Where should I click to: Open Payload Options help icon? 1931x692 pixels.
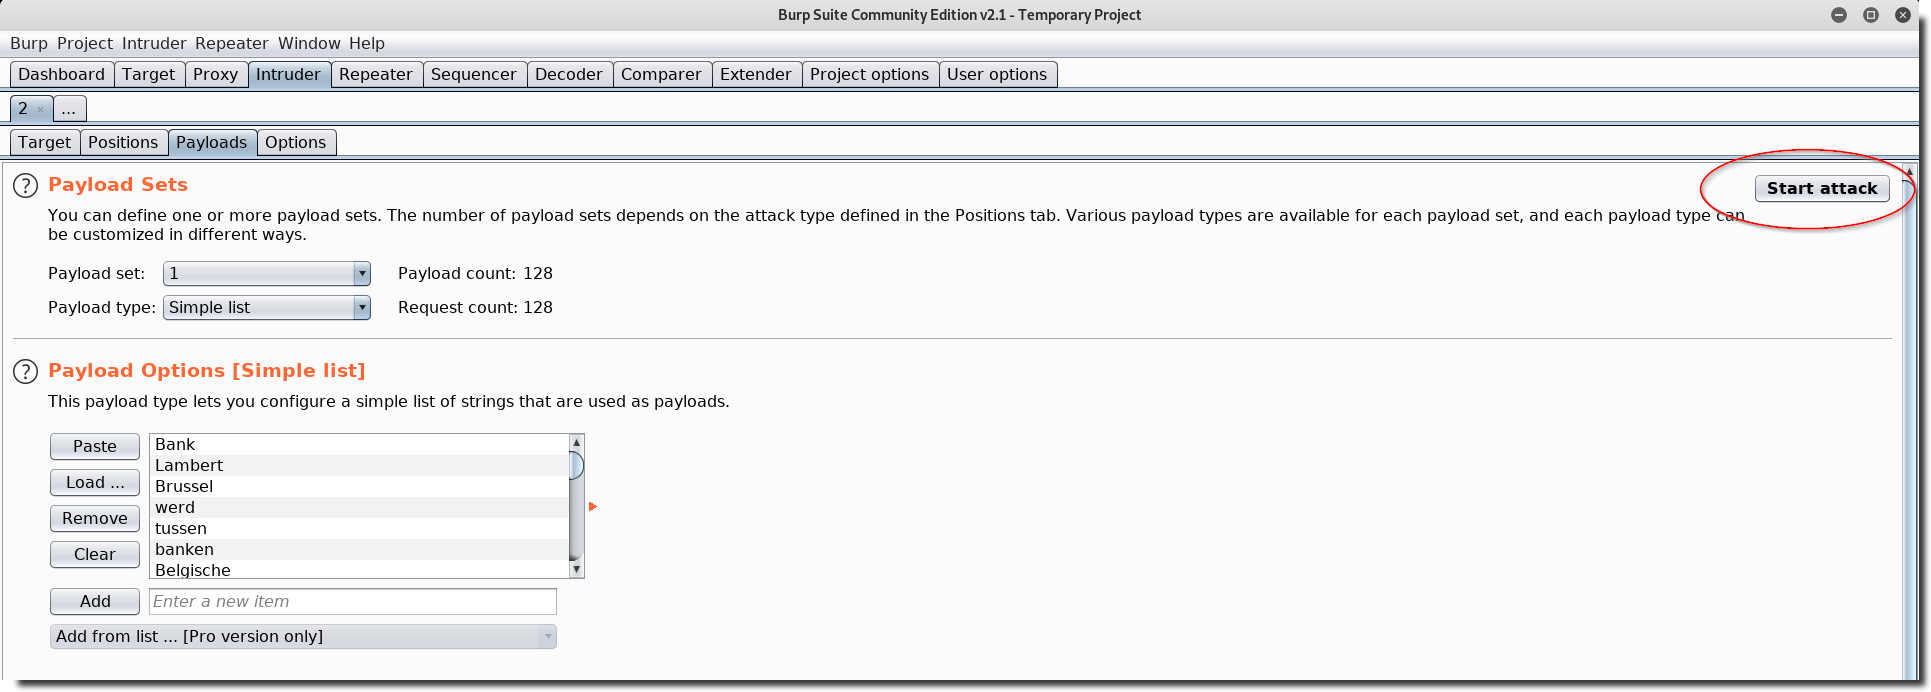point(25,372)
